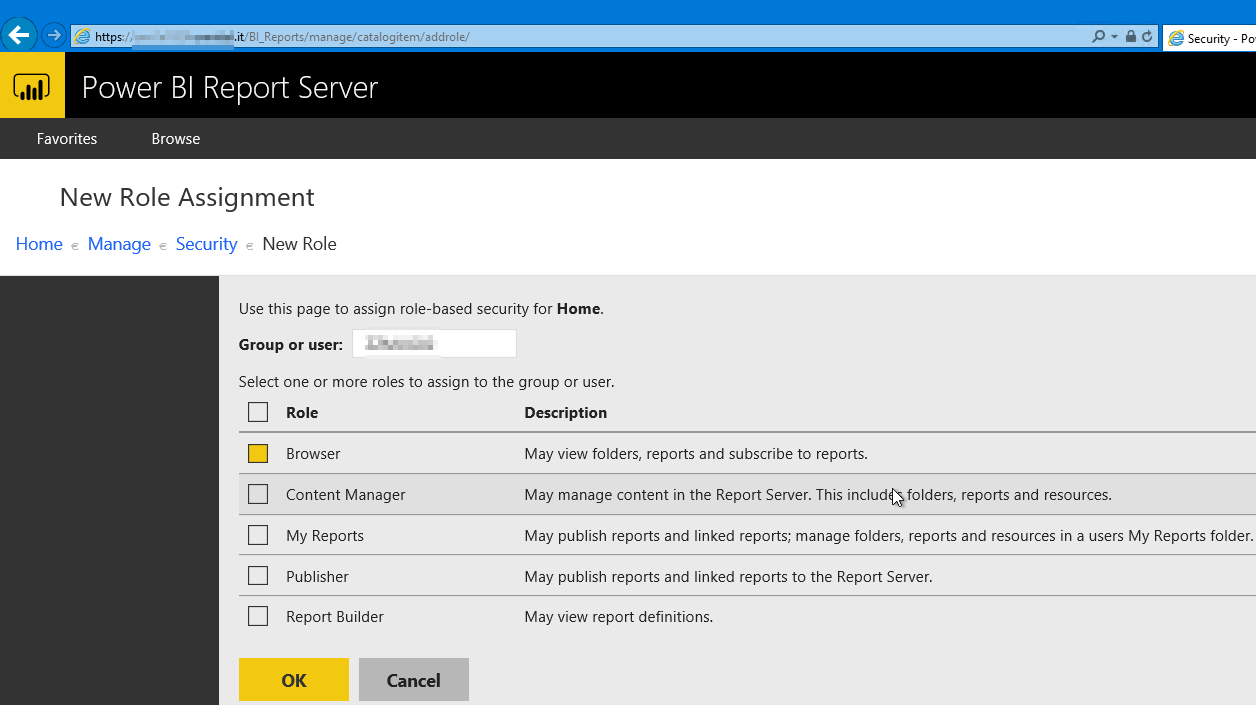Enable the Content Manager role
This screenshot has width=1256, height=705.
pyautogui.click(x=258, y=494)
